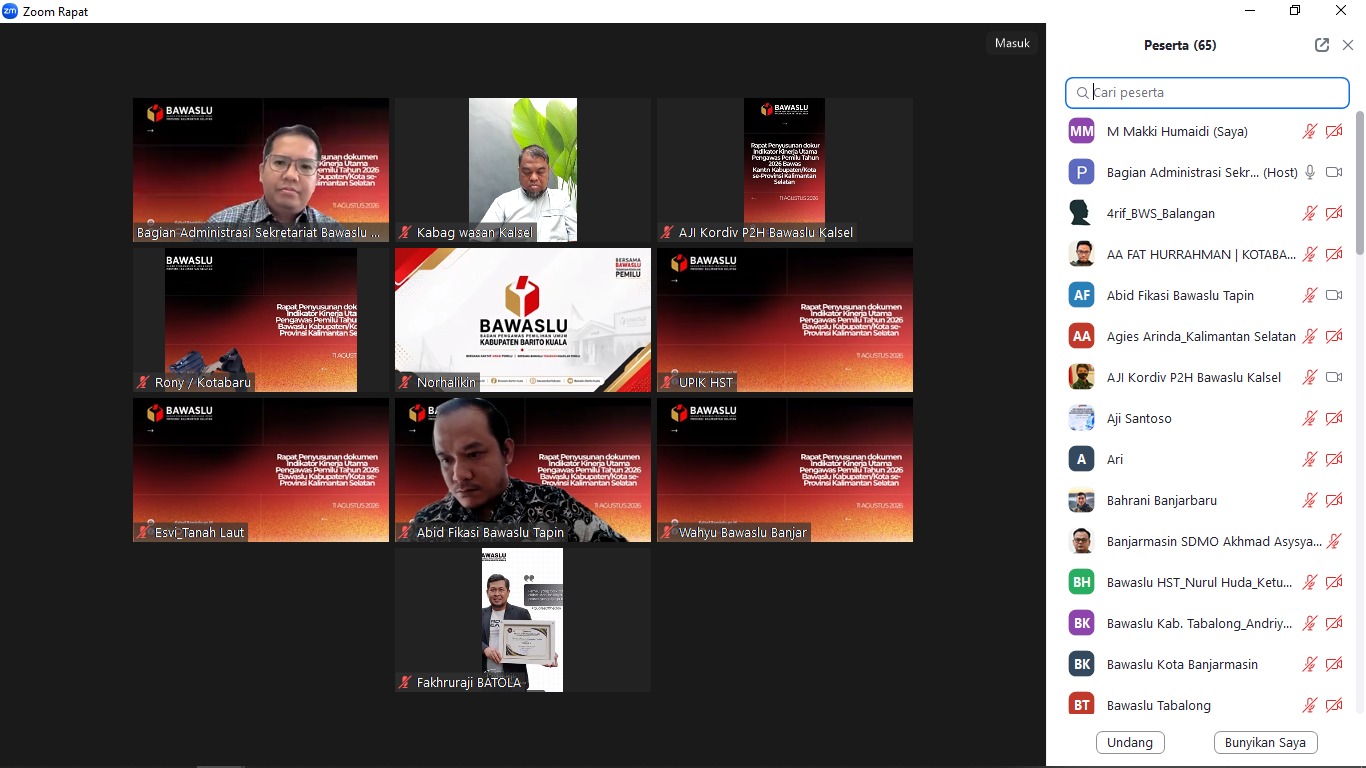Click muted mic icon for Bawaslu Kab. Tabalong_Andriy

coord(1309,623)
